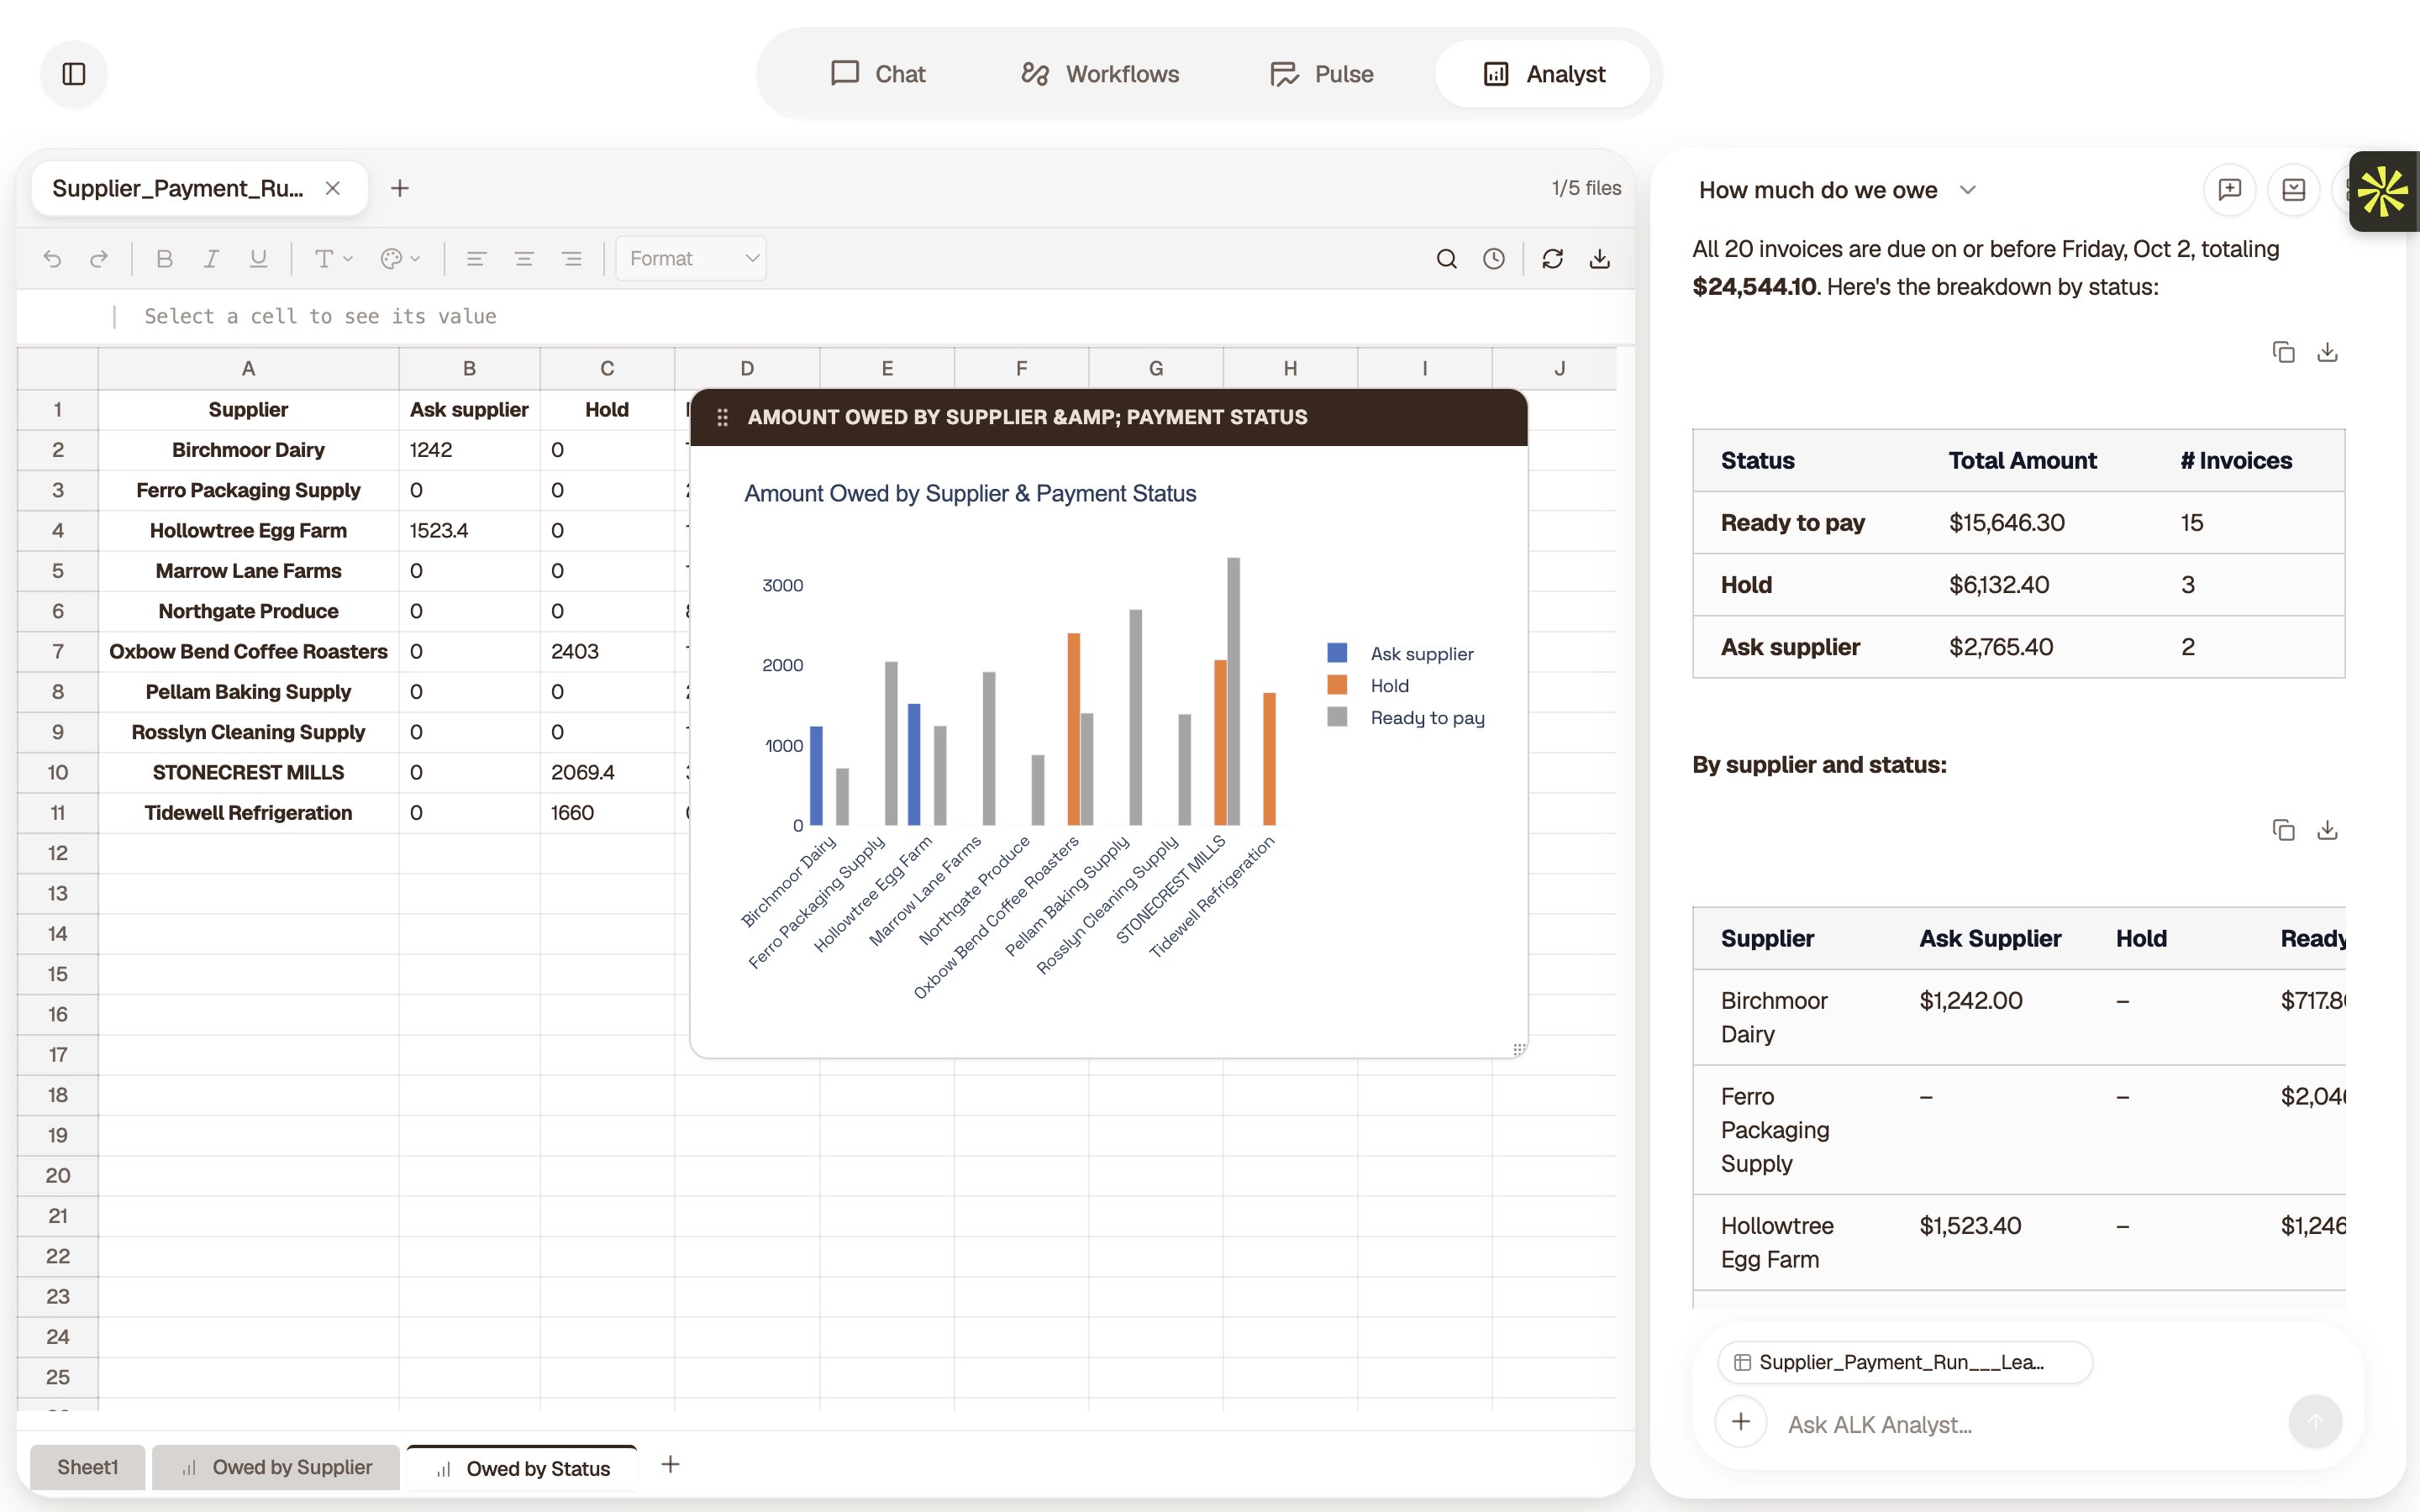Copy the status breakdown table
2420x1512 pixels.
[x=2283, y=352]
